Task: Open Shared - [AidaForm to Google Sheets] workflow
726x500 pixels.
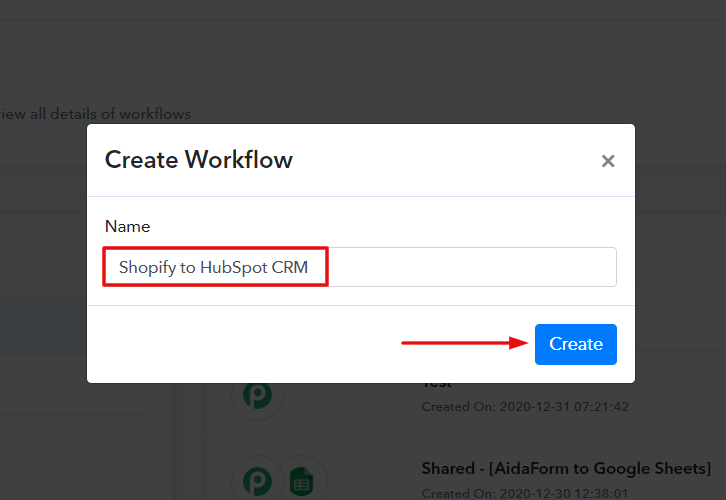Action: tap(566, 469)
